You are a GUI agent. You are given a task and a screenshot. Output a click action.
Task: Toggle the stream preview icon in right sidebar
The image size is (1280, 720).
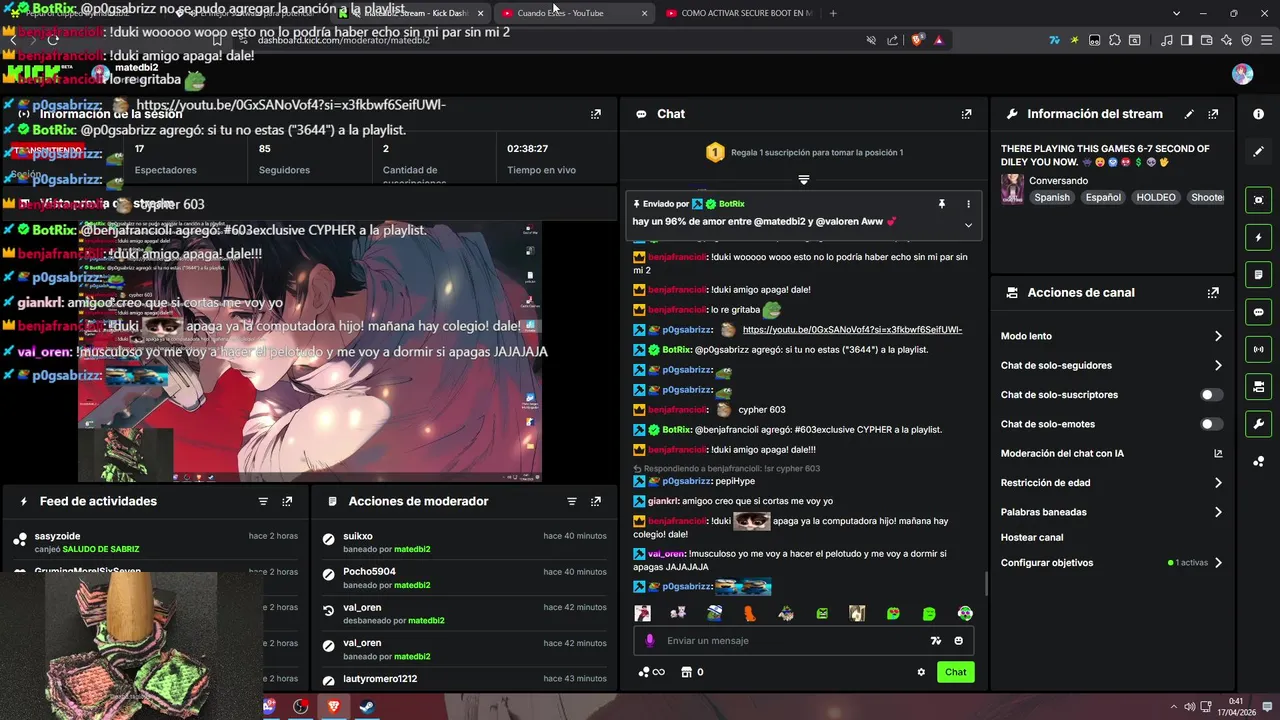[x=1259, y=200]
